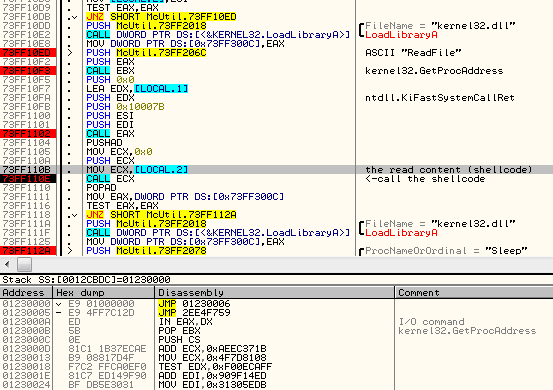553x390 pixels.
Task: Click black-highlighted address 73FF110E
Action: tap(28, 179)
